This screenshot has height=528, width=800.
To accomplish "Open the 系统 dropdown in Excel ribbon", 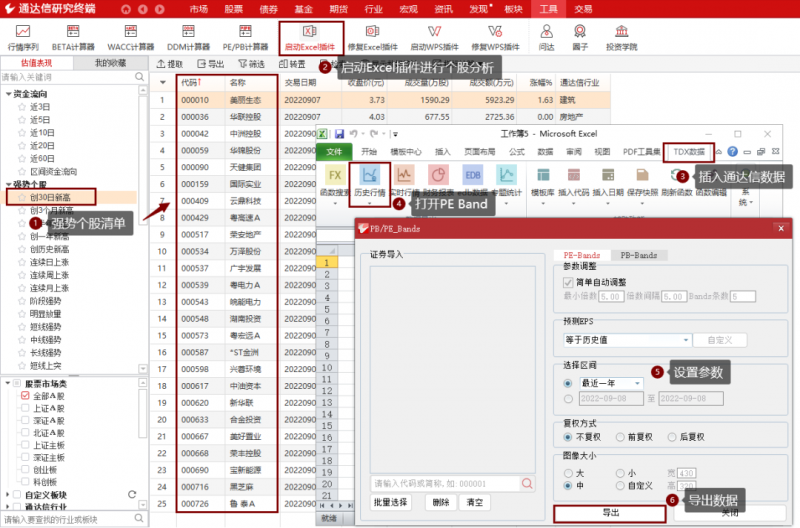I will (x=746, y=198).
